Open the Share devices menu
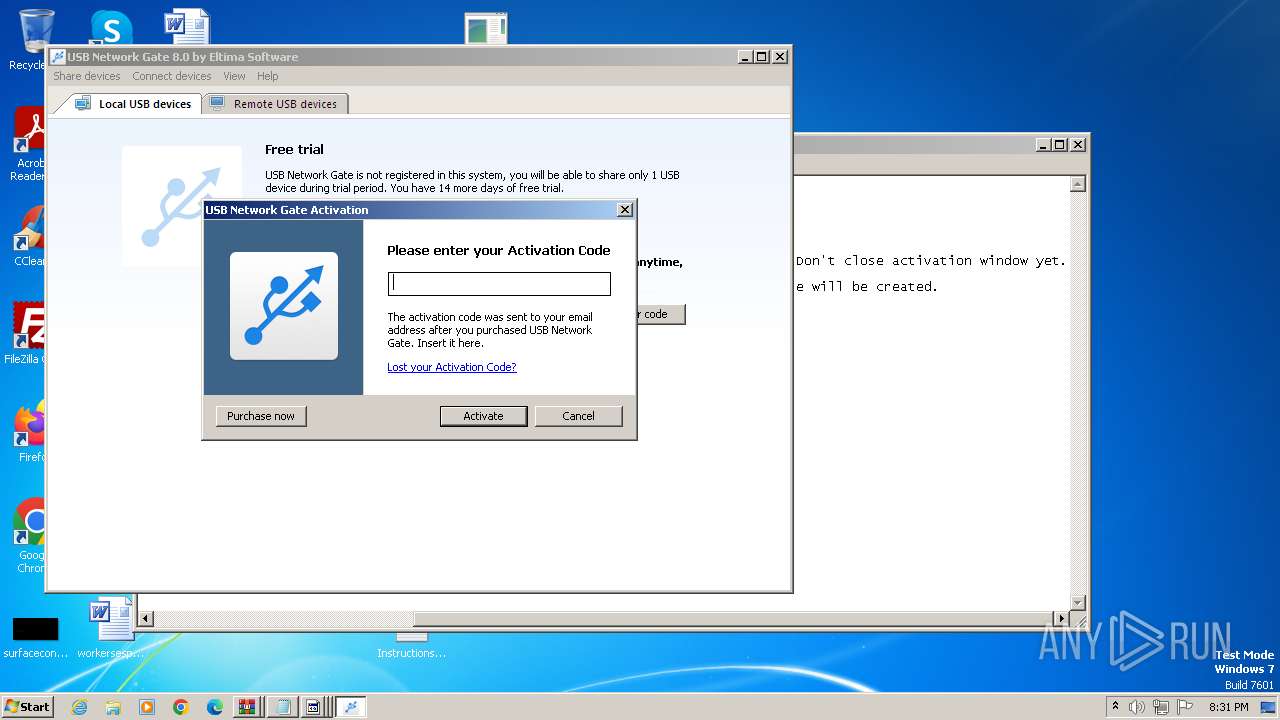The width and height of the screenshot is (1280, 720). point(87,76)
